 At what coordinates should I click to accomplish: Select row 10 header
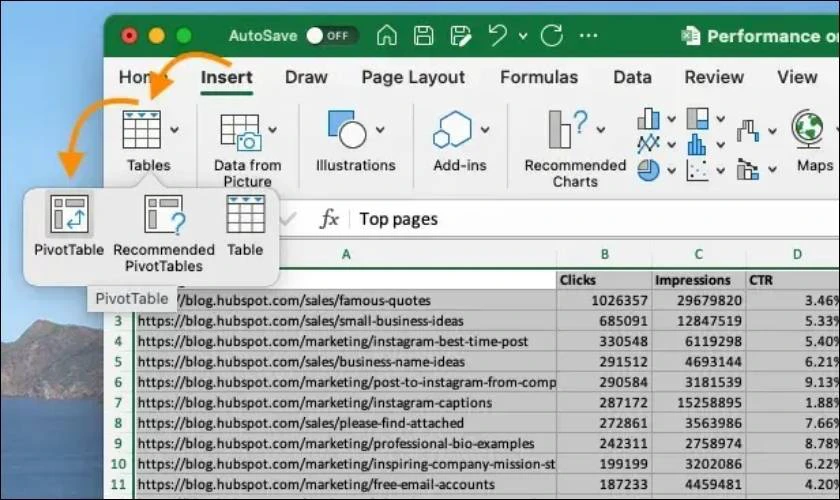pos(118,464)
